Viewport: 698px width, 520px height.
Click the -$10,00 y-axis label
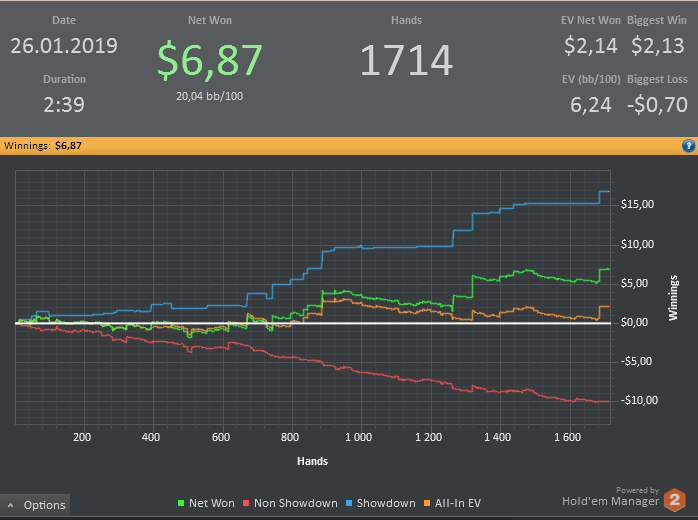[639, 400]
